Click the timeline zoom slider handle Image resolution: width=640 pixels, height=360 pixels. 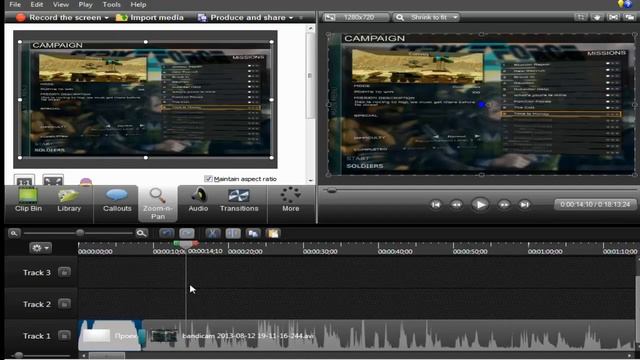click(x=80, y=233)
